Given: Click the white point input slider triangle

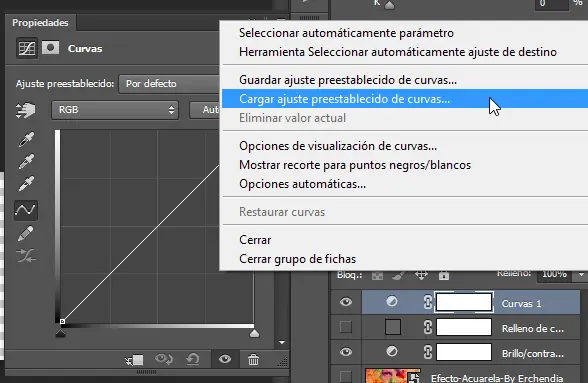Looking at the screenshot, I should coord(254,333).
